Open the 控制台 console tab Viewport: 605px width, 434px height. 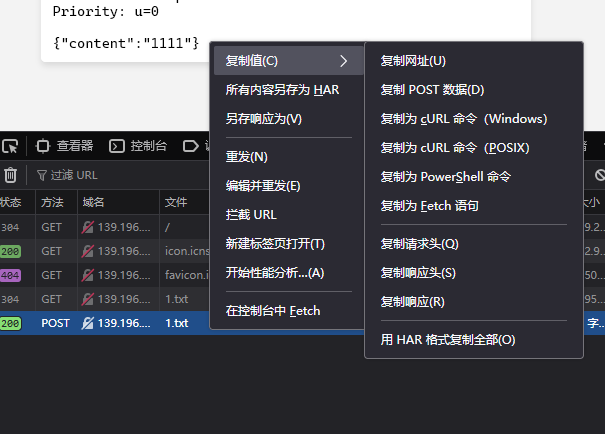(138, 146)
